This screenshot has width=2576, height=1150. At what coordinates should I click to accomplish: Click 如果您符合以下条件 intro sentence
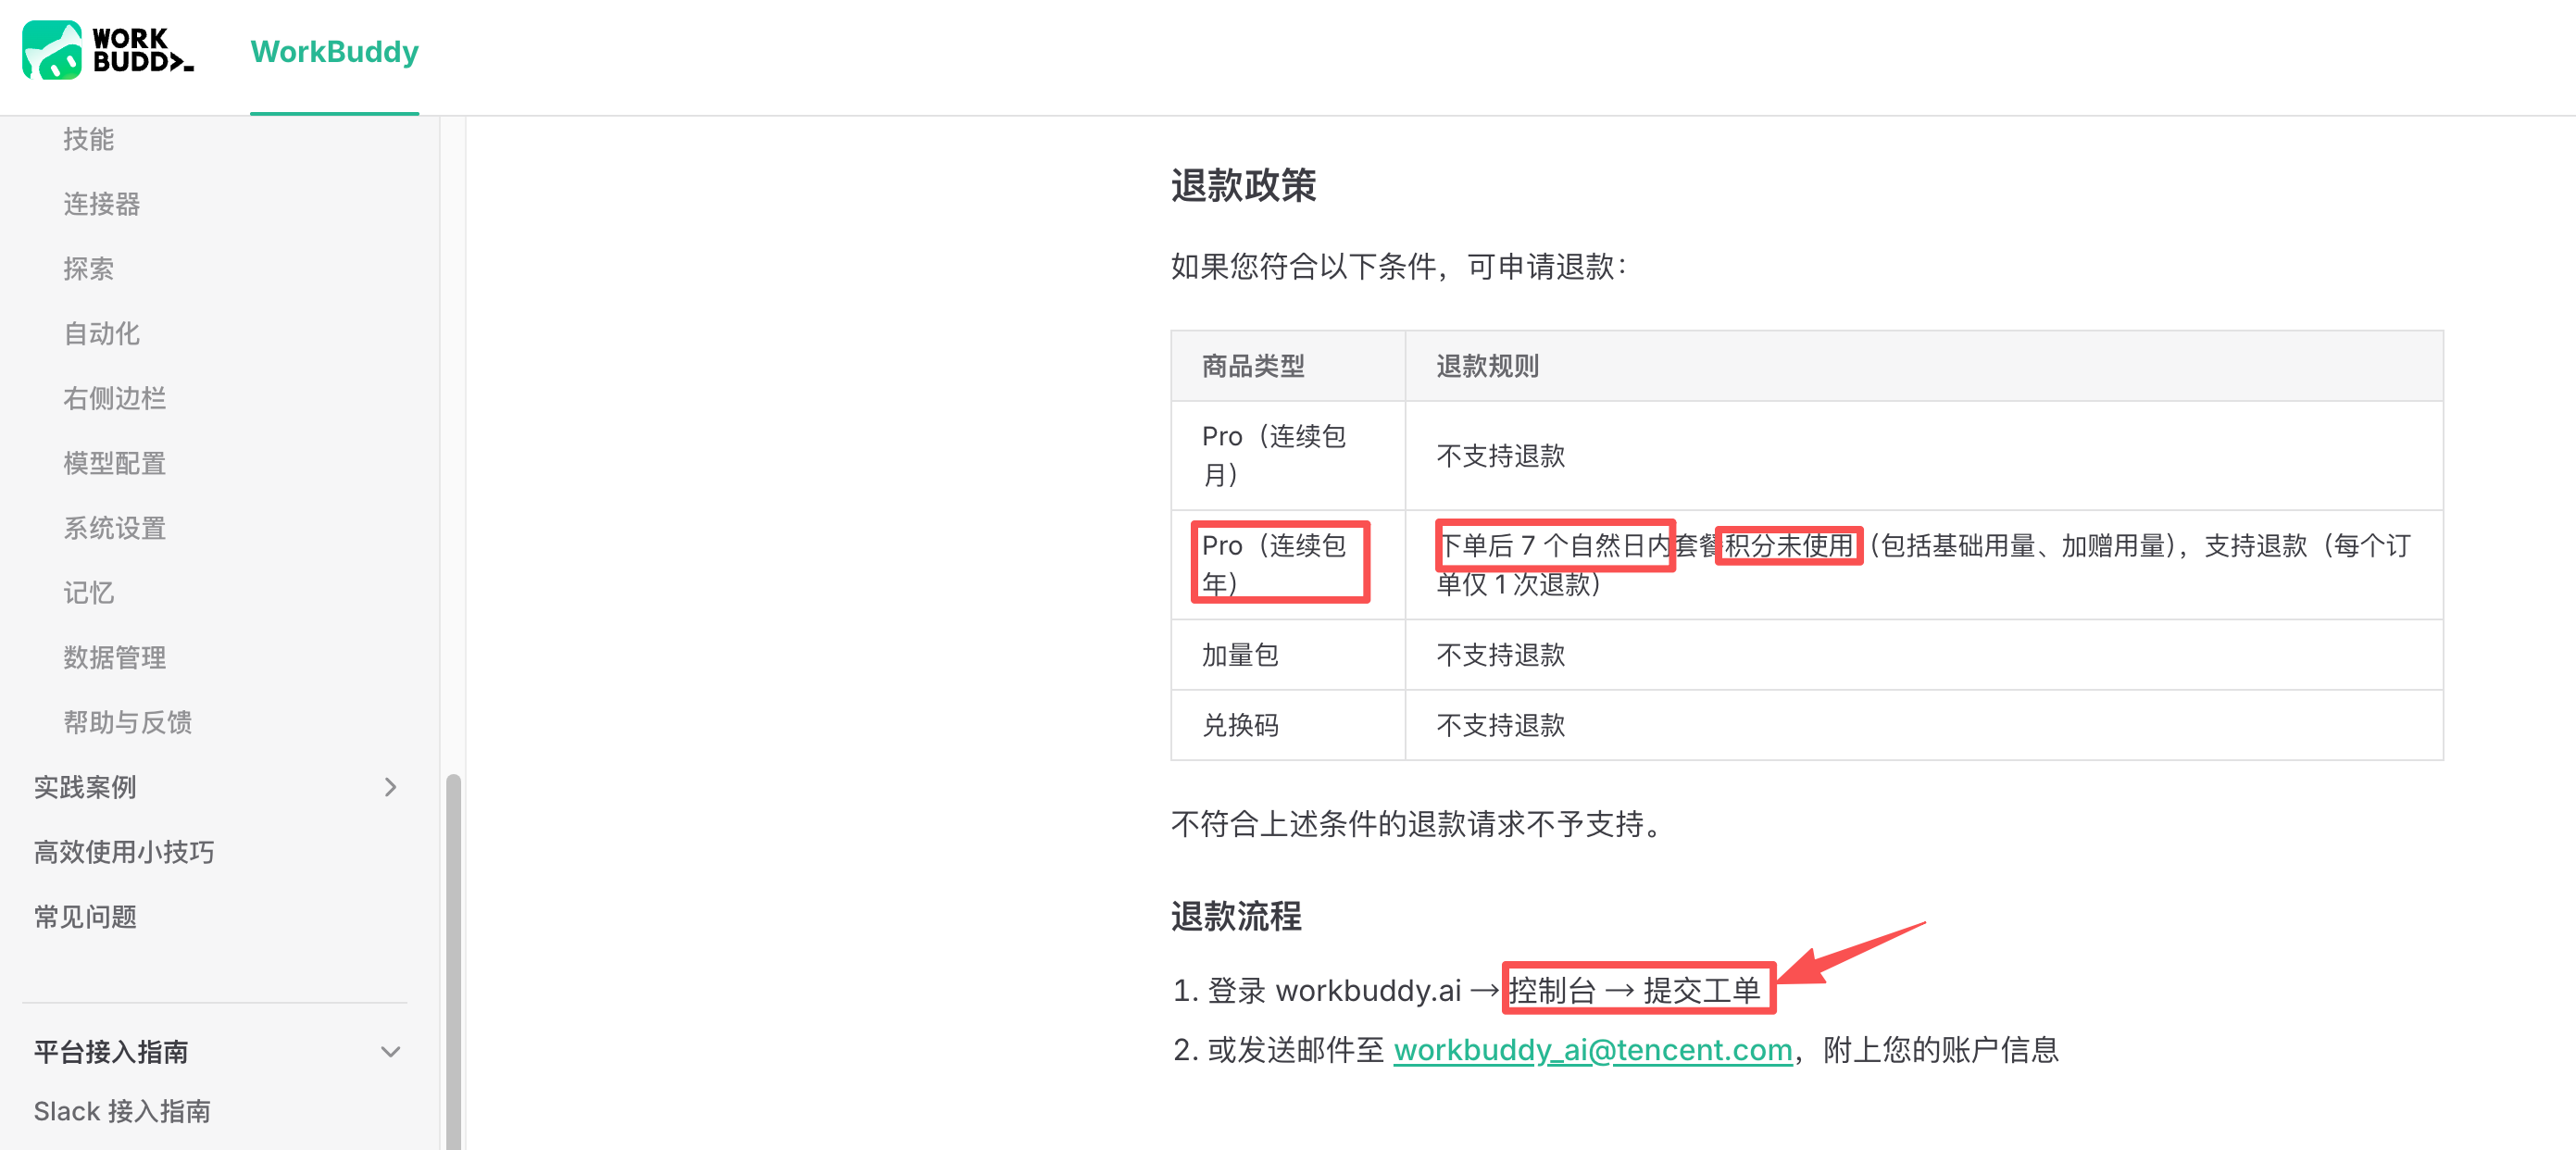pyautogui.click(x=1399, y=267)
